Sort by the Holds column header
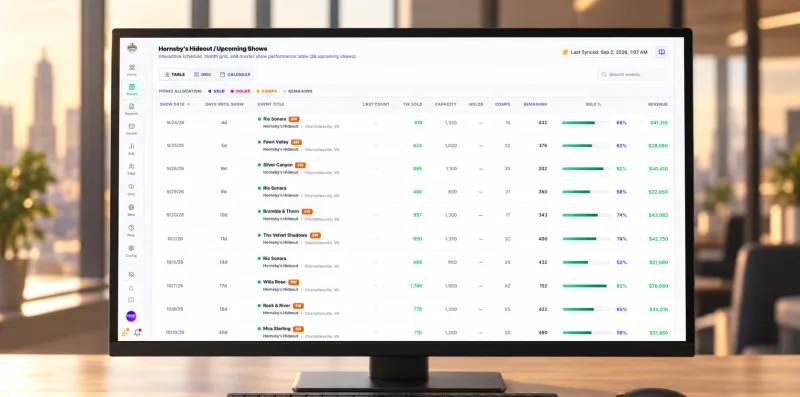The width and height of the screenshot is (800, 397). [476, 105]
